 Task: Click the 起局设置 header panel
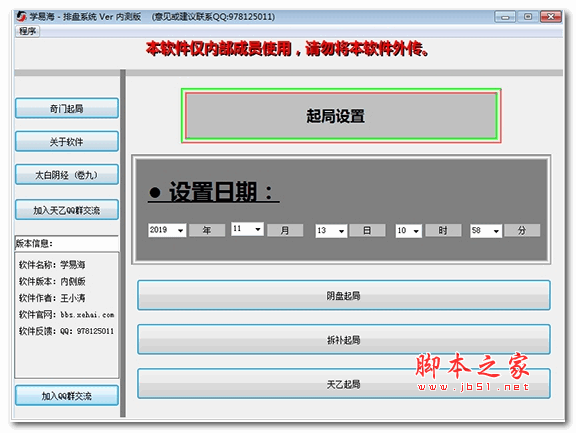click(x=341, y=116)
